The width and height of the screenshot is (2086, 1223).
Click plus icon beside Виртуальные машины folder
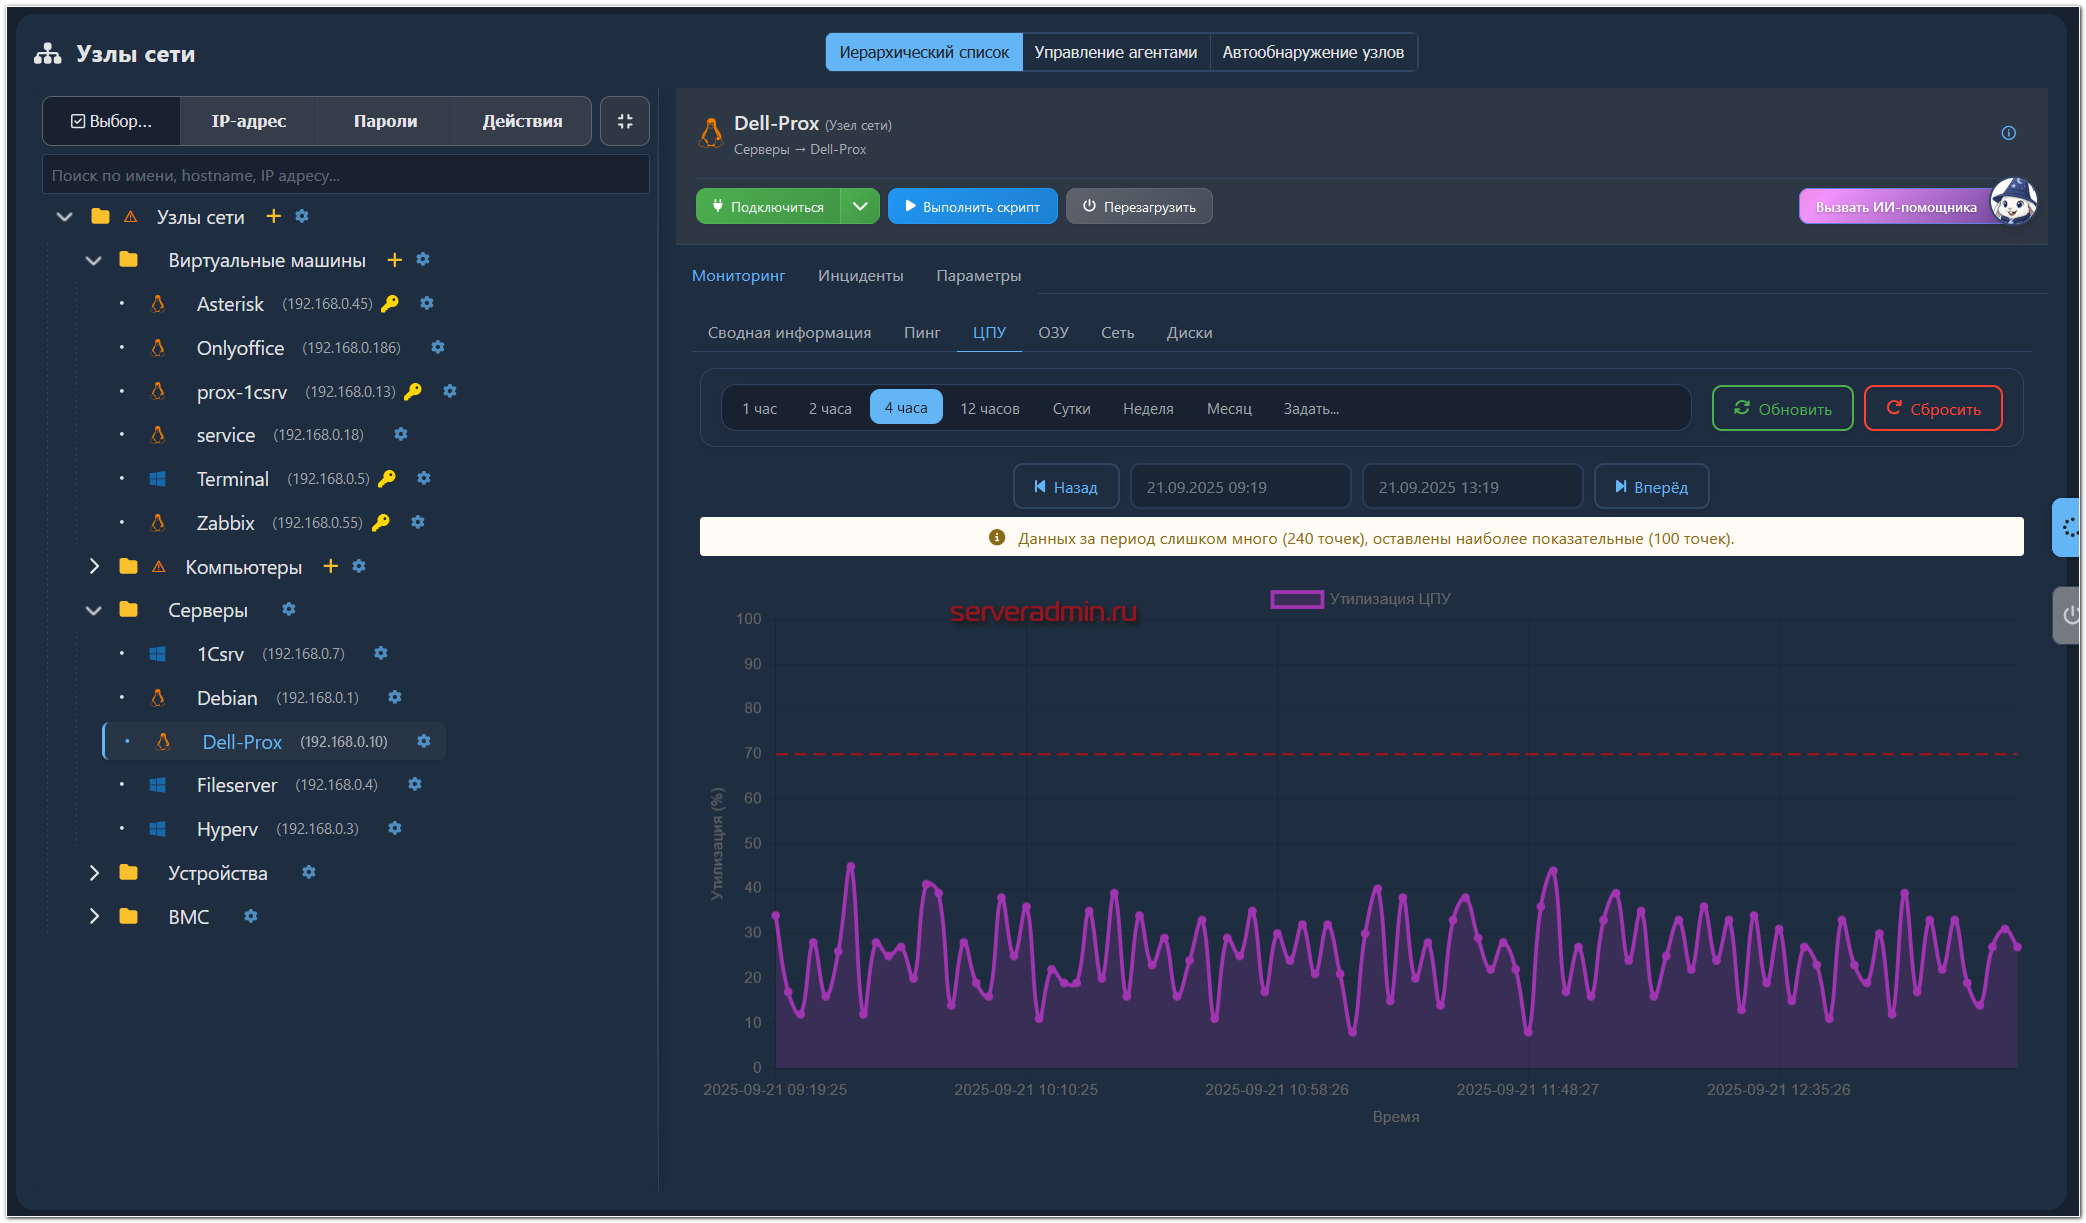394,260
